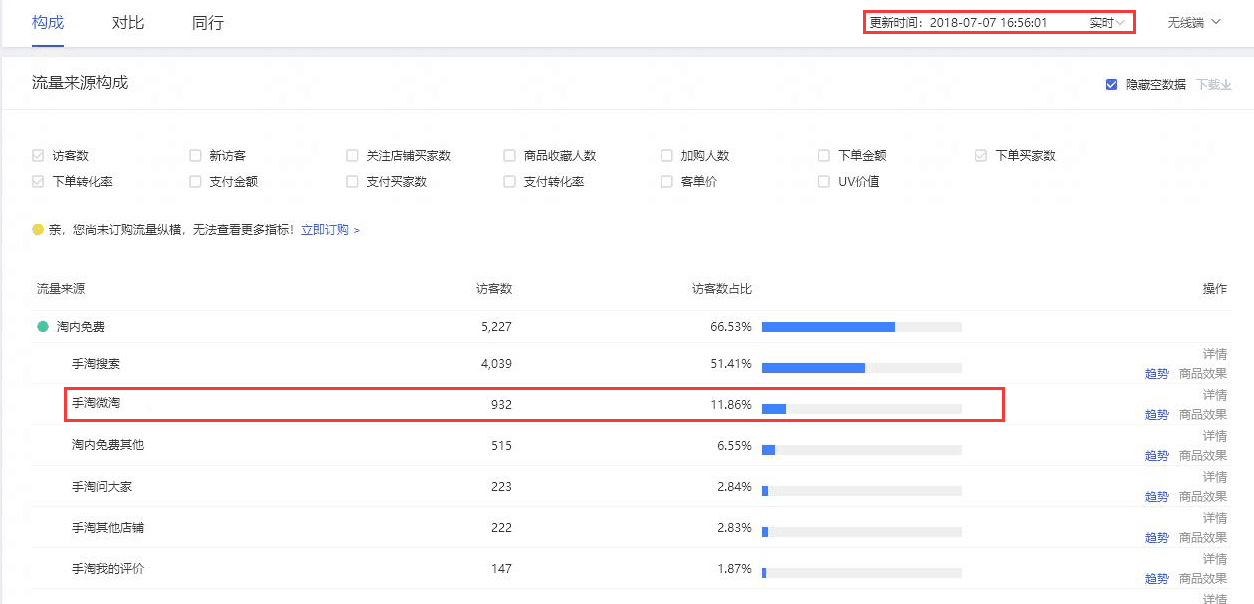This screenshot has height=604, width=1254.
Task: Enable the UV价值 checkbox
Action: [x=824, y=182]
